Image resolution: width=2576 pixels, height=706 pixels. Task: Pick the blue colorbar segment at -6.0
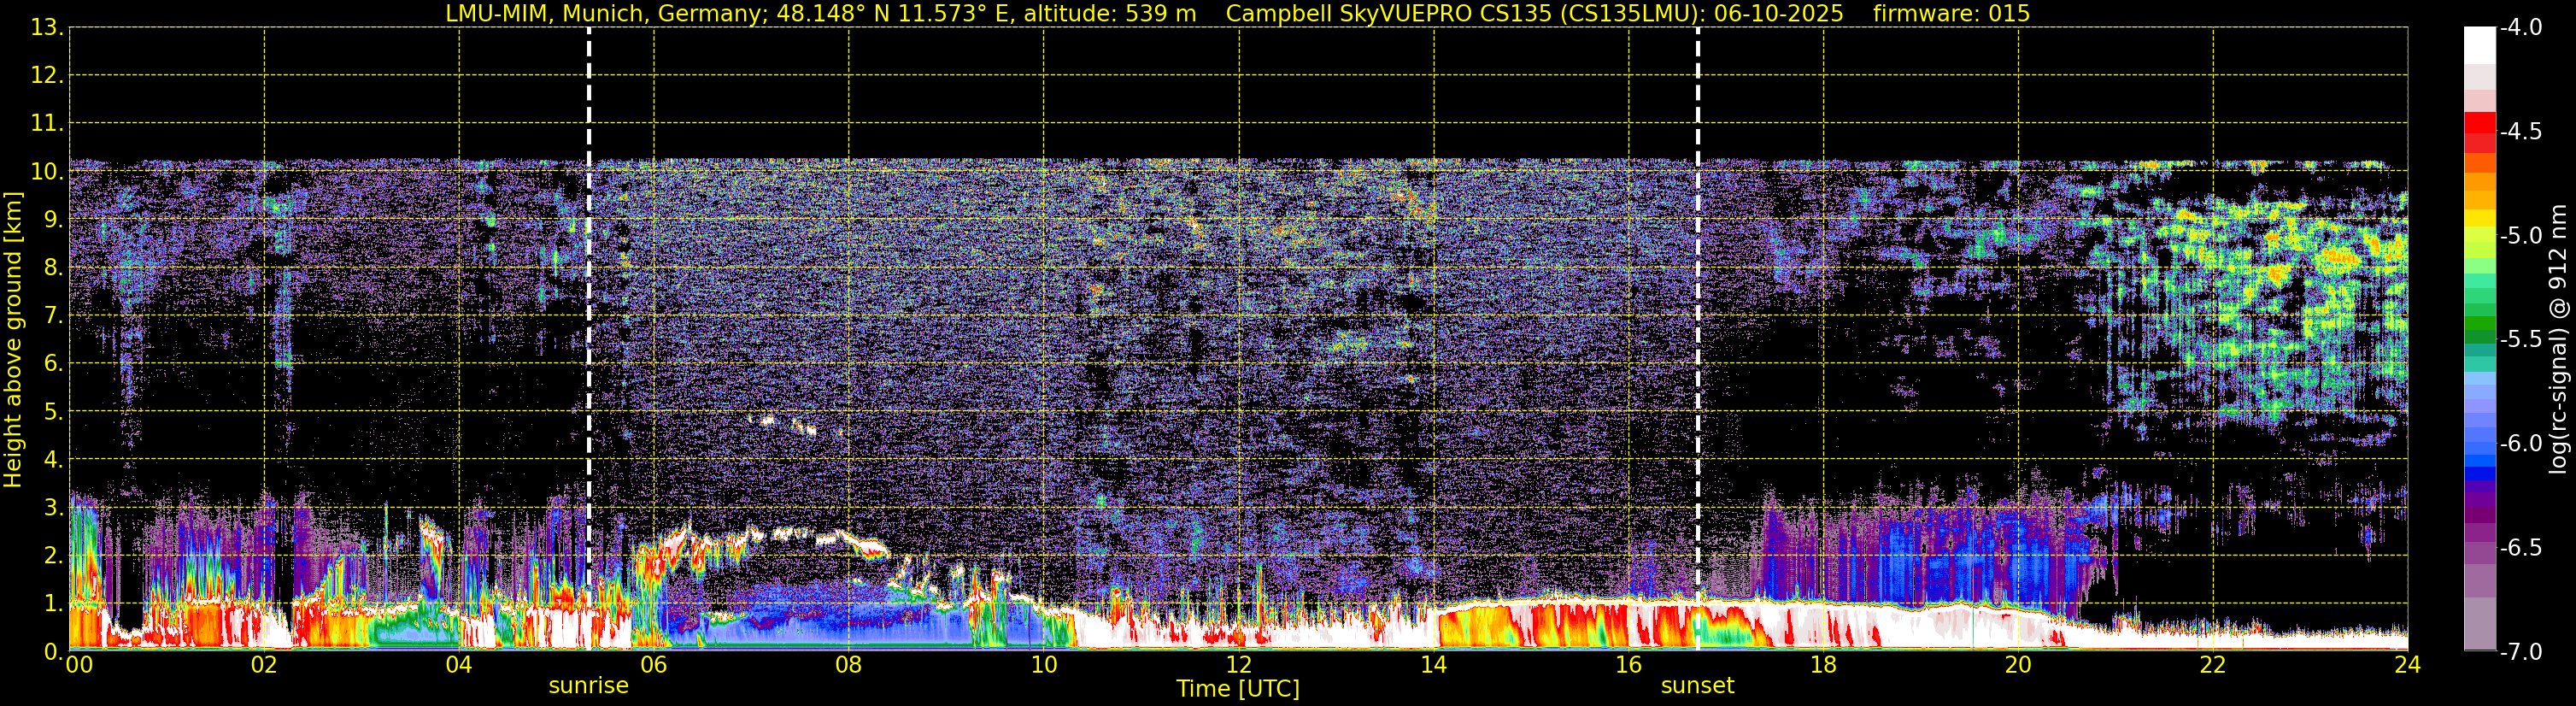pos(2480,450)
